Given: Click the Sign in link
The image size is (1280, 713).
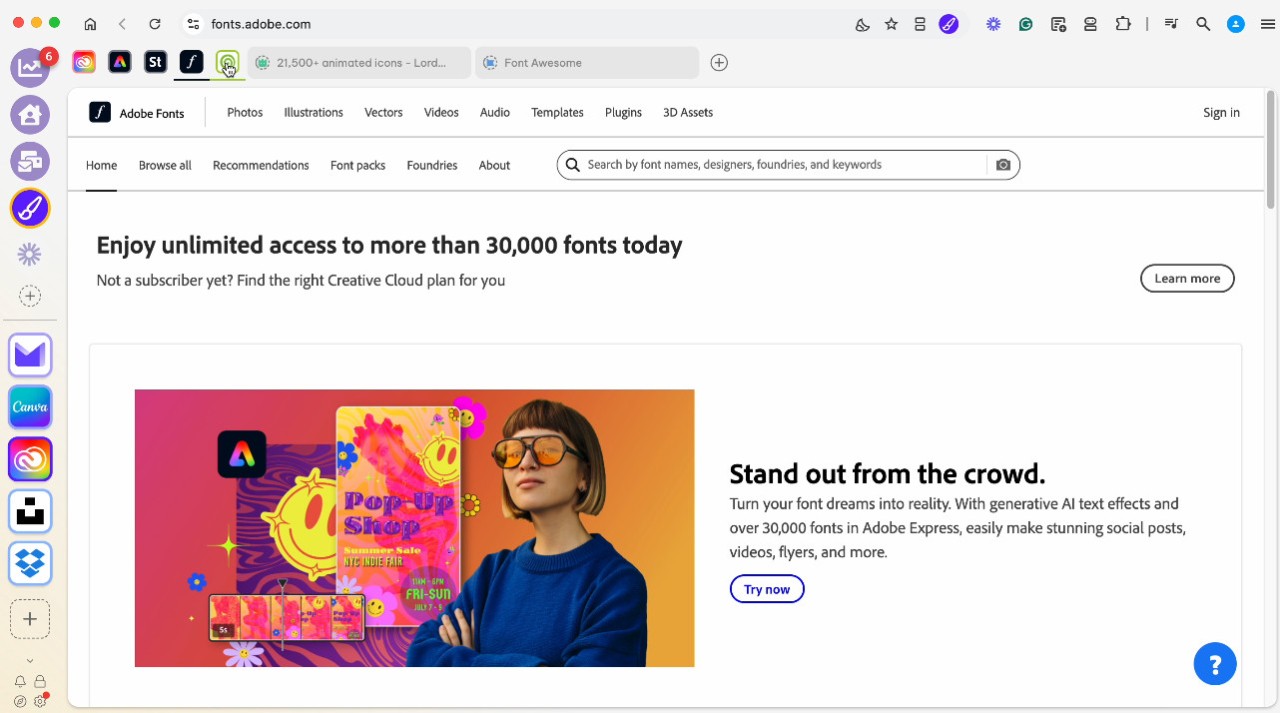Looking at the screenshot, I should [1221, 113].
